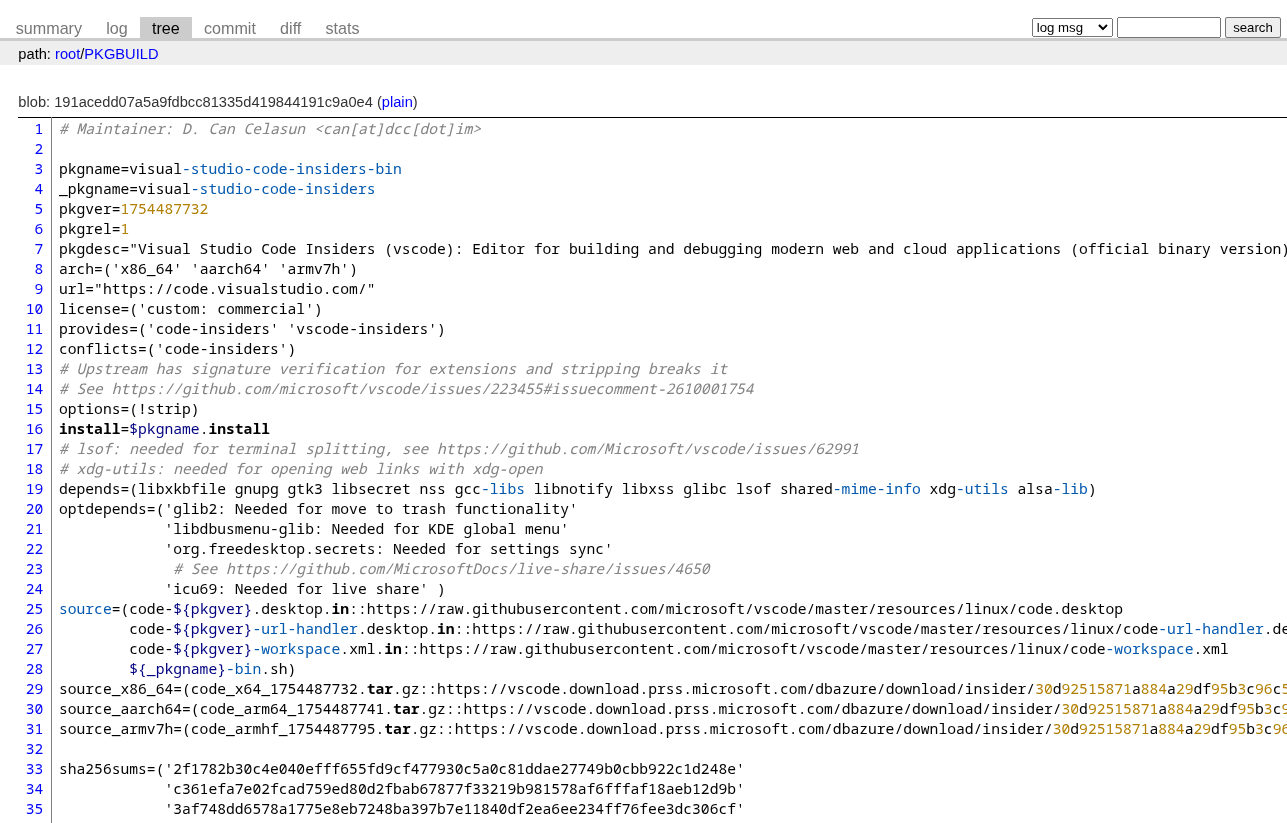Go to line 19 depends anchor

(x=35, y=489)
